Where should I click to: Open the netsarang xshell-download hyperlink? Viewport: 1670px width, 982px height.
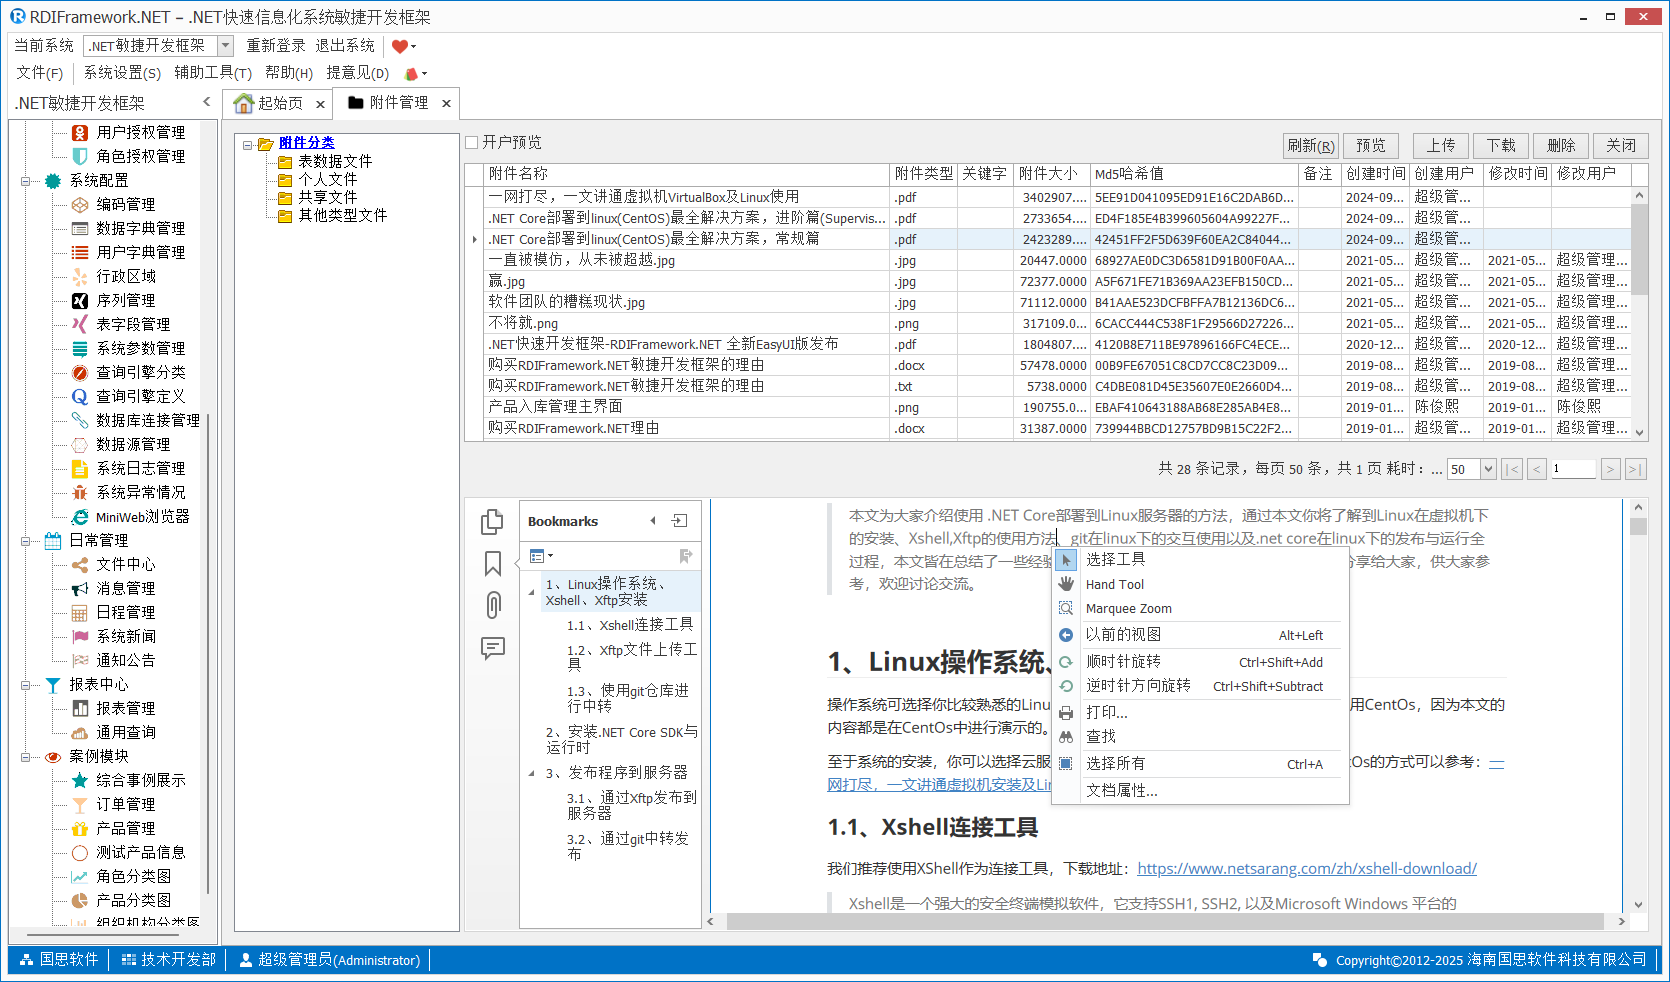coord(1306,869)
